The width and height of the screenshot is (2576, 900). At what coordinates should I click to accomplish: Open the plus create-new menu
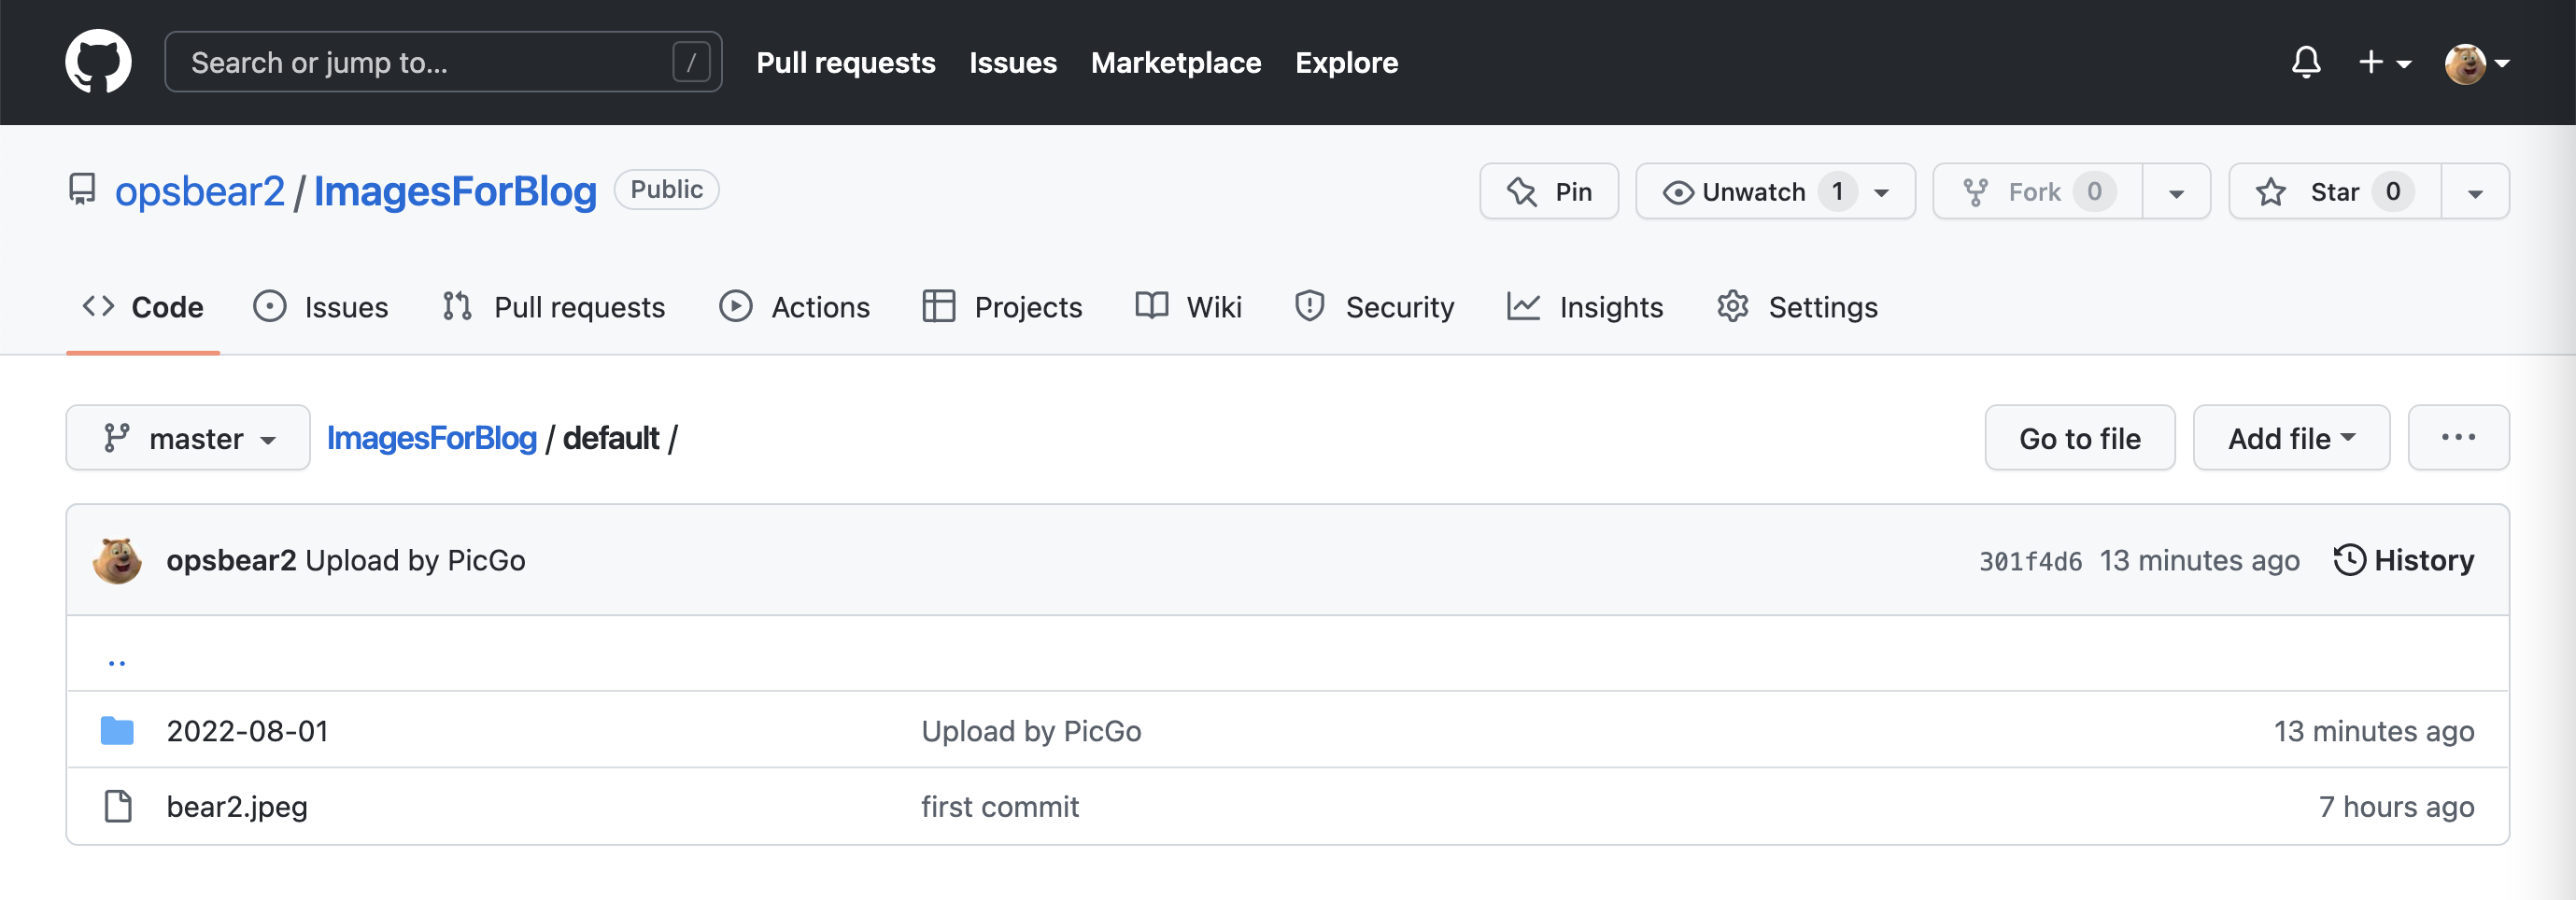click(x=2385, y=62)
